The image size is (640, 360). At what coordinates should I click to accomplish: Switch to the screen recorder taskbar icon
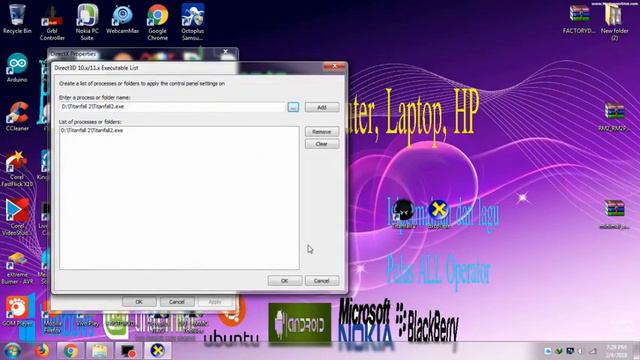pos(129,351)
